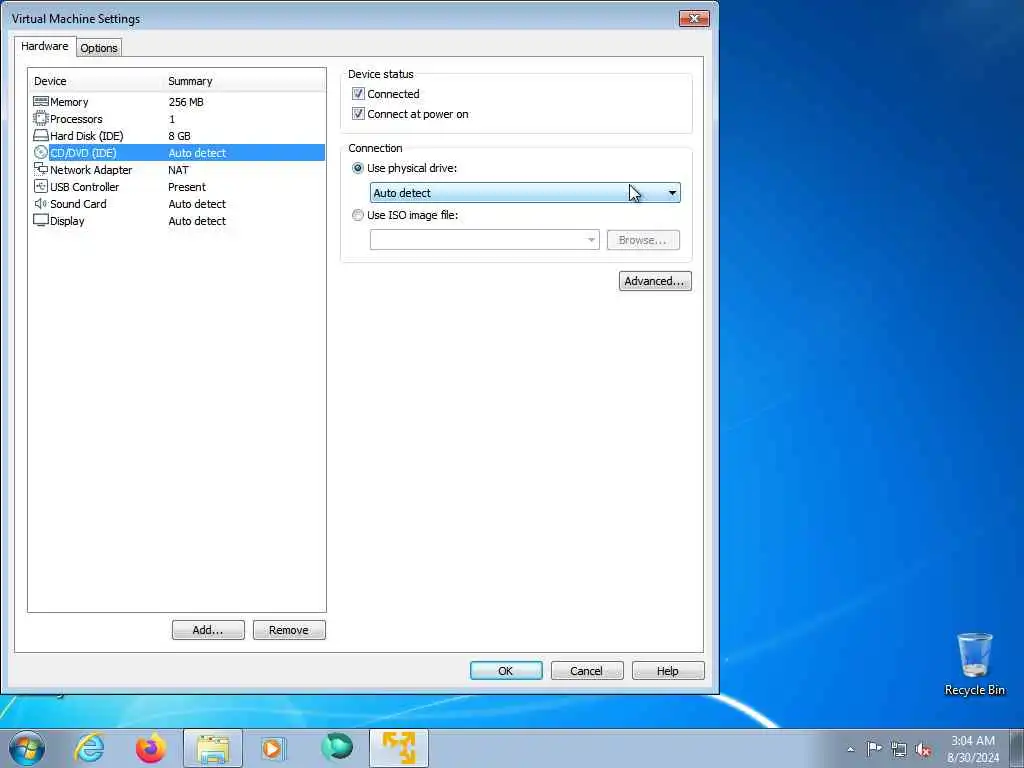Choose Use physical drive radio button
Screen dimensions: 1024x768
(357, 168)
